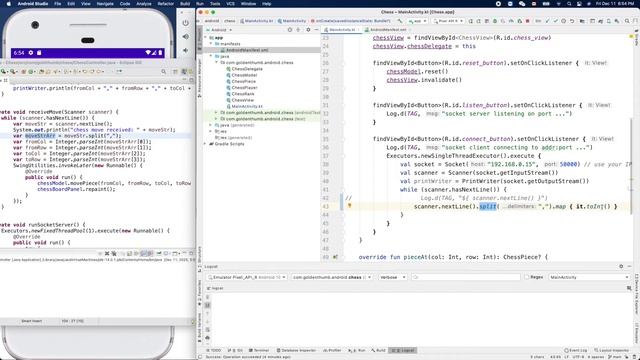Open Android Studio Spotlight search in macOS menu bar

[x=569, y=4]
